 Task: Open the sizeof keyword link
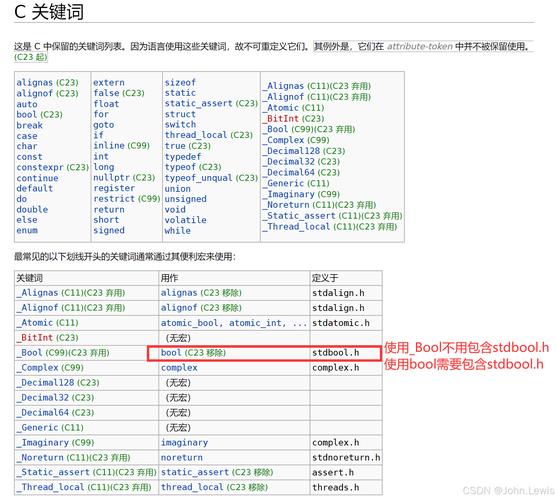180,83
